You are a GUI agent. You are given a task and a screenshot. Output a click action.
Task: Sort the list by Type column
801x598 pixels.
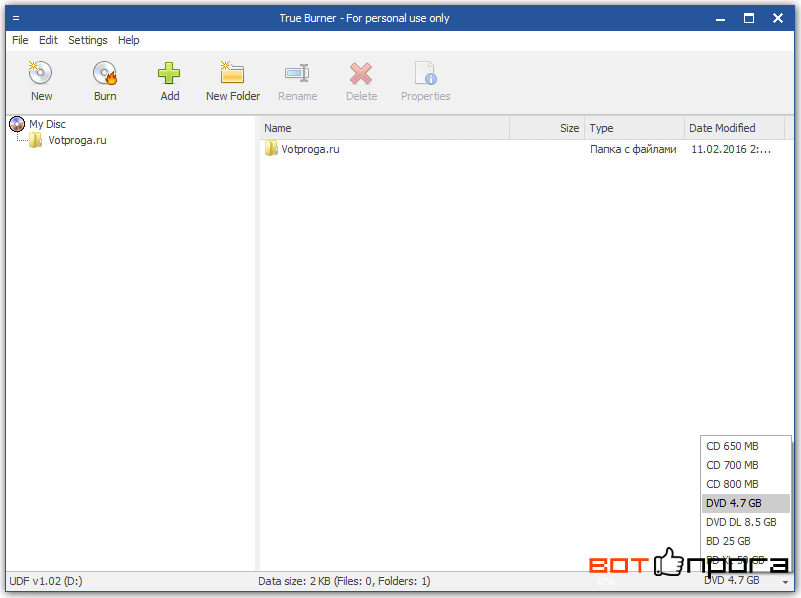pos(634,128)
